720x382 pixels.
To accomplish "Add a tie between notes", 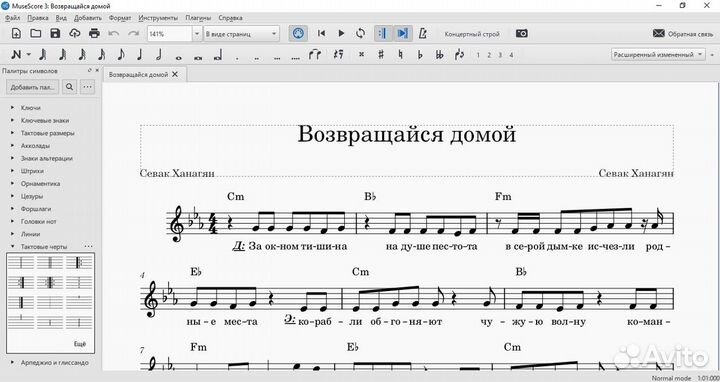I will (315, 55).
